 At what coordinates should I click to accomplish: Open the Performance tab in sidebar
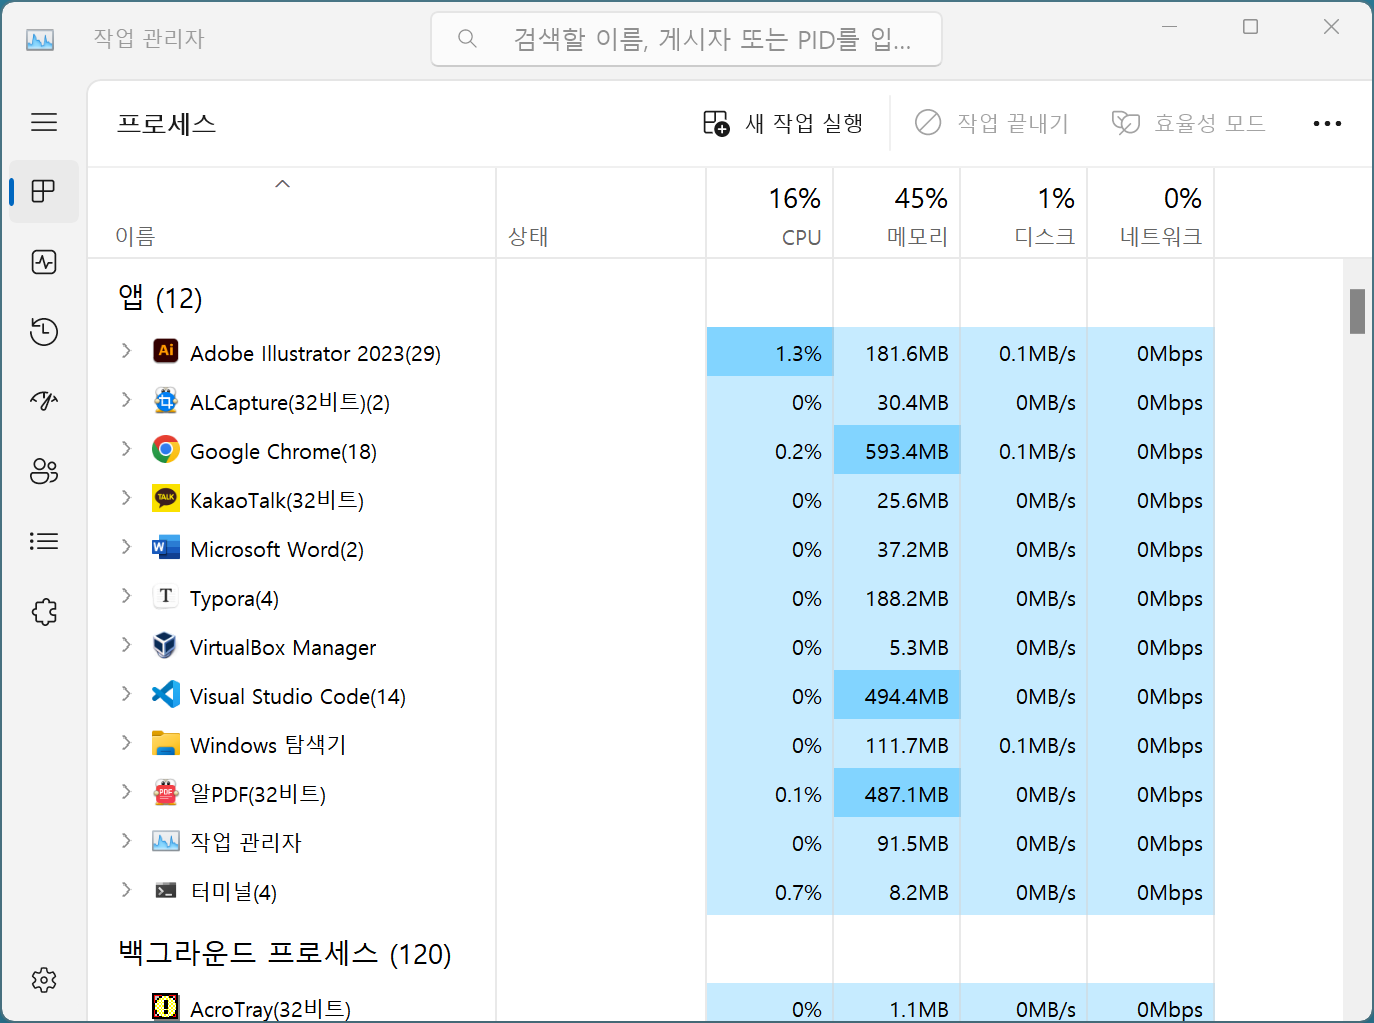coord(44,262)
